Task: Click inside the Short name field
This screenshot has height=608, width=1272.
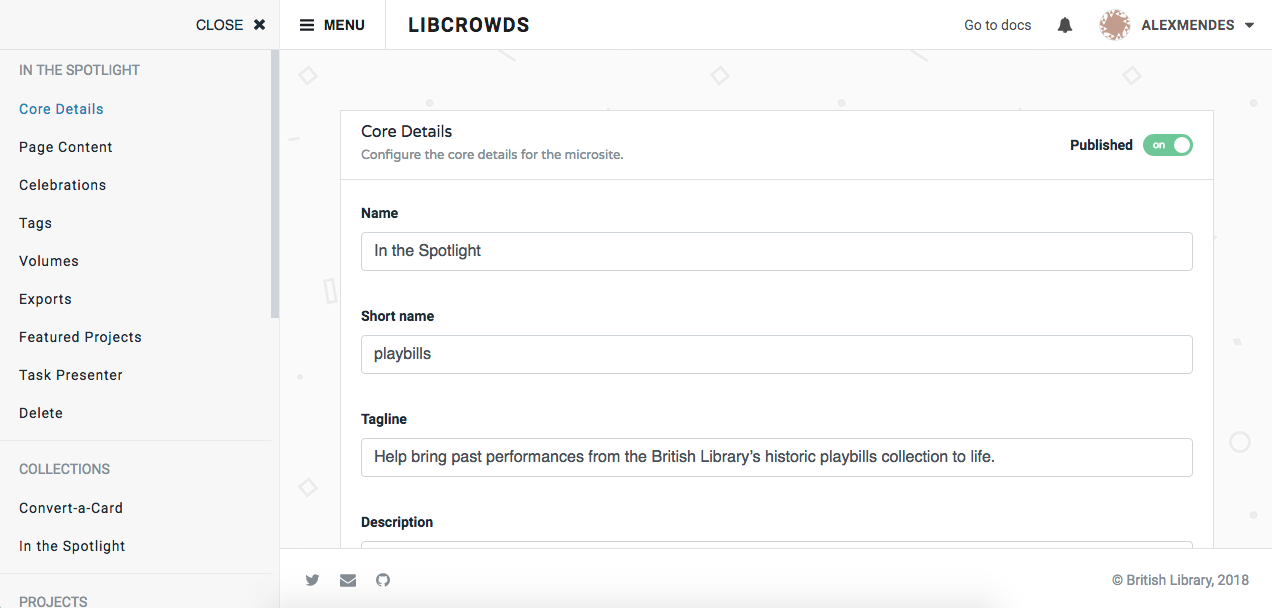Action: (x=777, y=354)
